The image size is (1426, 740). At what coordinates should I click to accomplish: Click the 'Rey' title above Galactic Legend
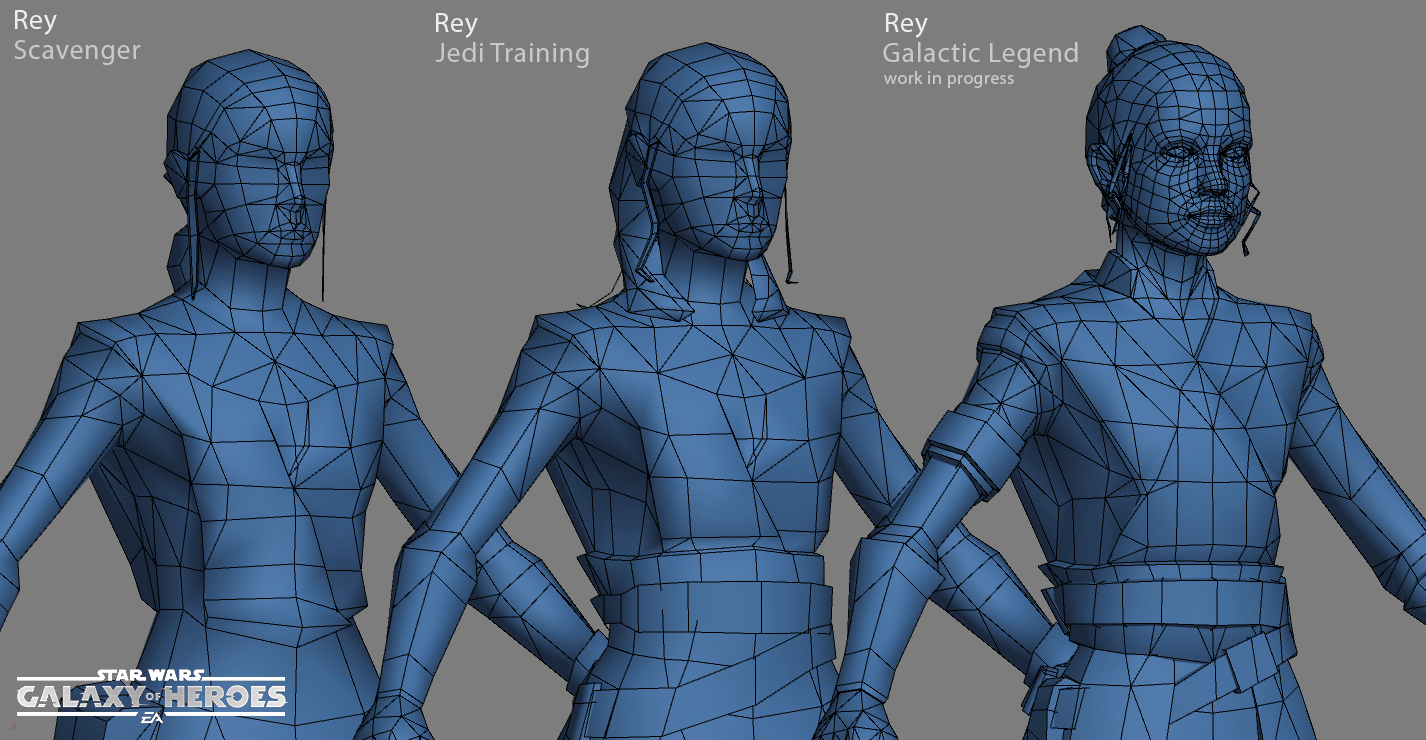[x=905, y=23]
